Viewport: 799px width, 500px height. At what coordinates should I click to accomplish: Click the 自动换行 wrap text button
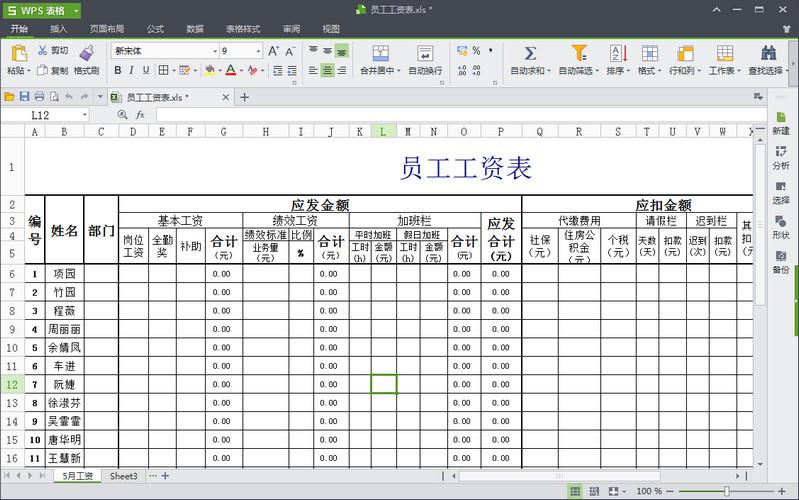[x=424, y=71]
